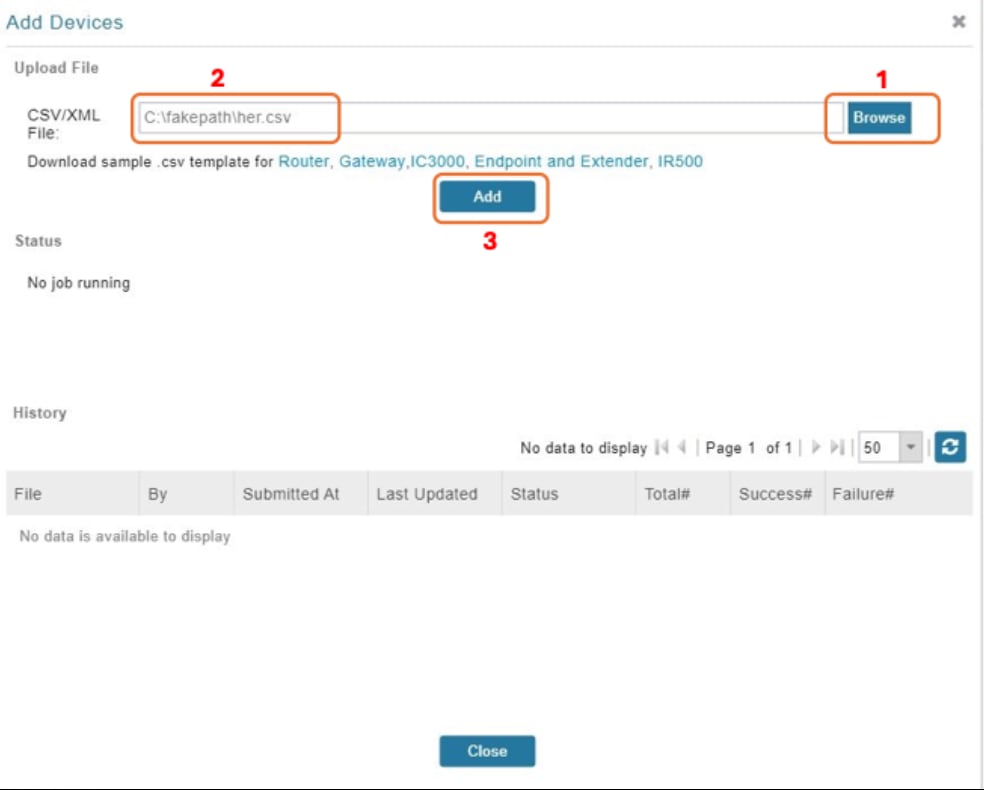Click the Close button at the bottom
This screenshot has height=790, width=984.
(x=487, y=751)
